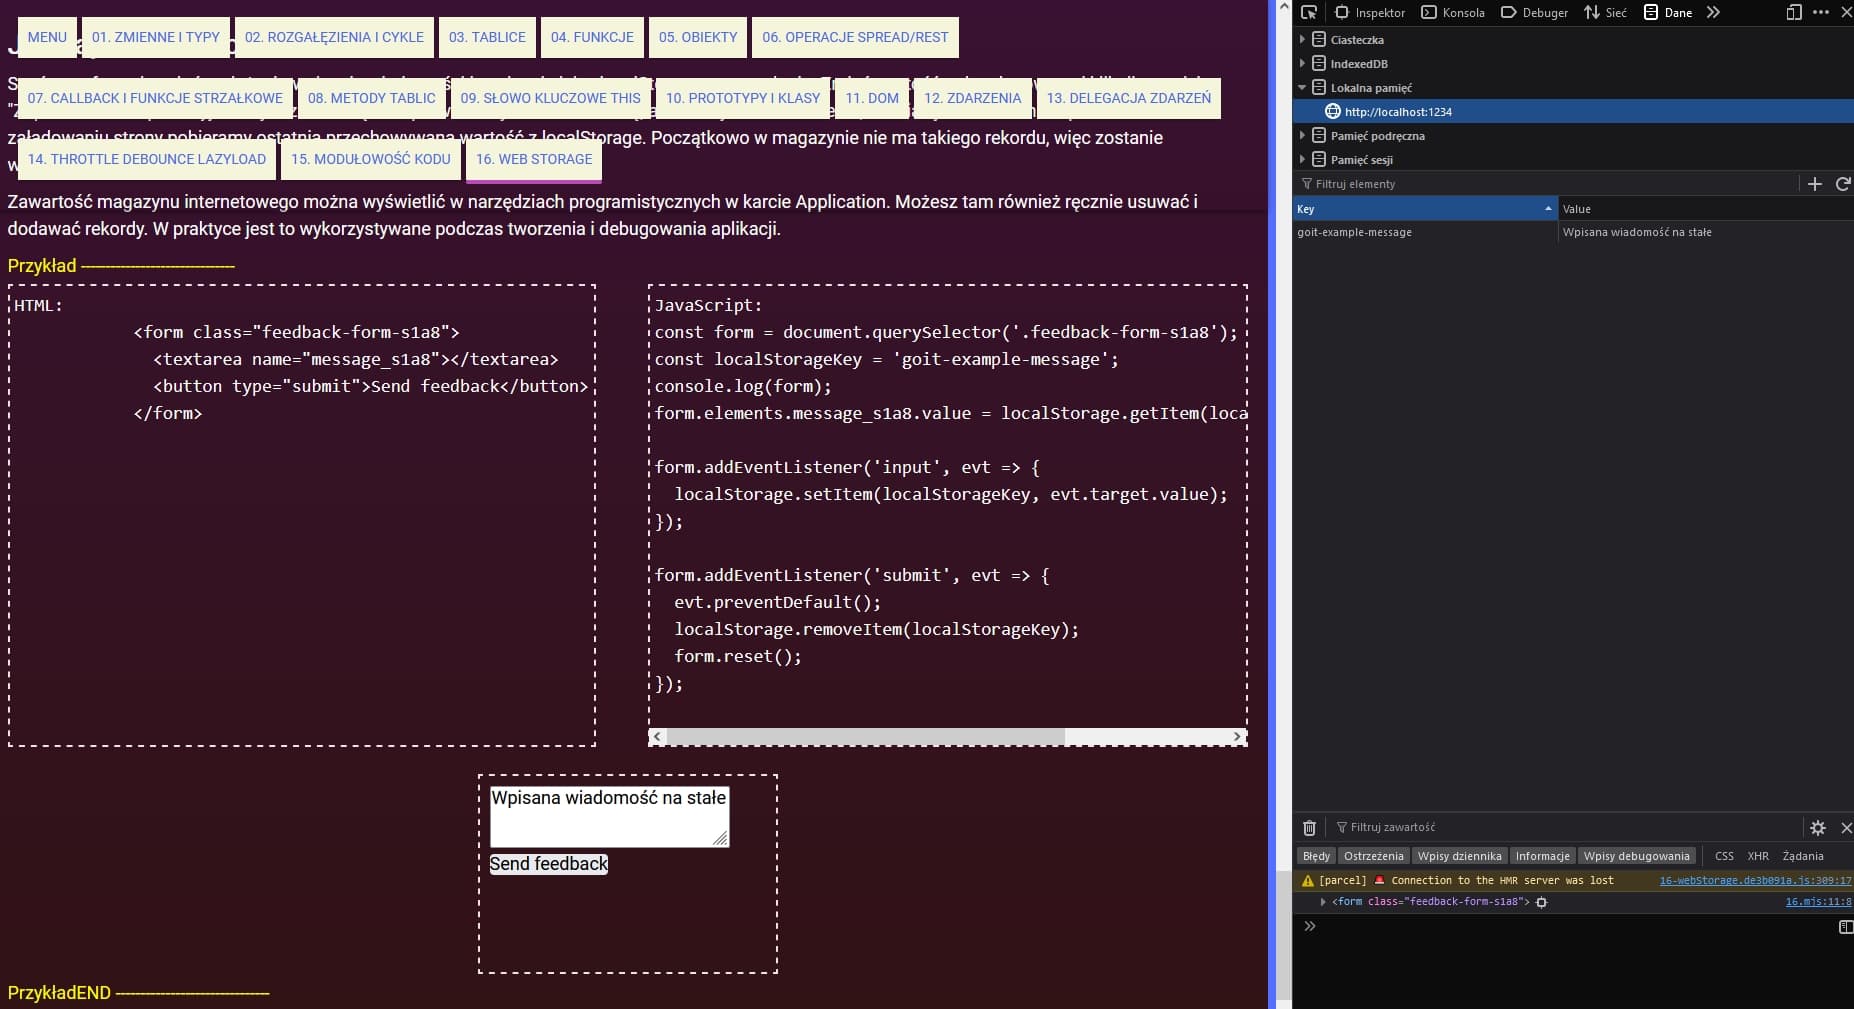Enable the XHR console filter

click(x=1757, y=856)
